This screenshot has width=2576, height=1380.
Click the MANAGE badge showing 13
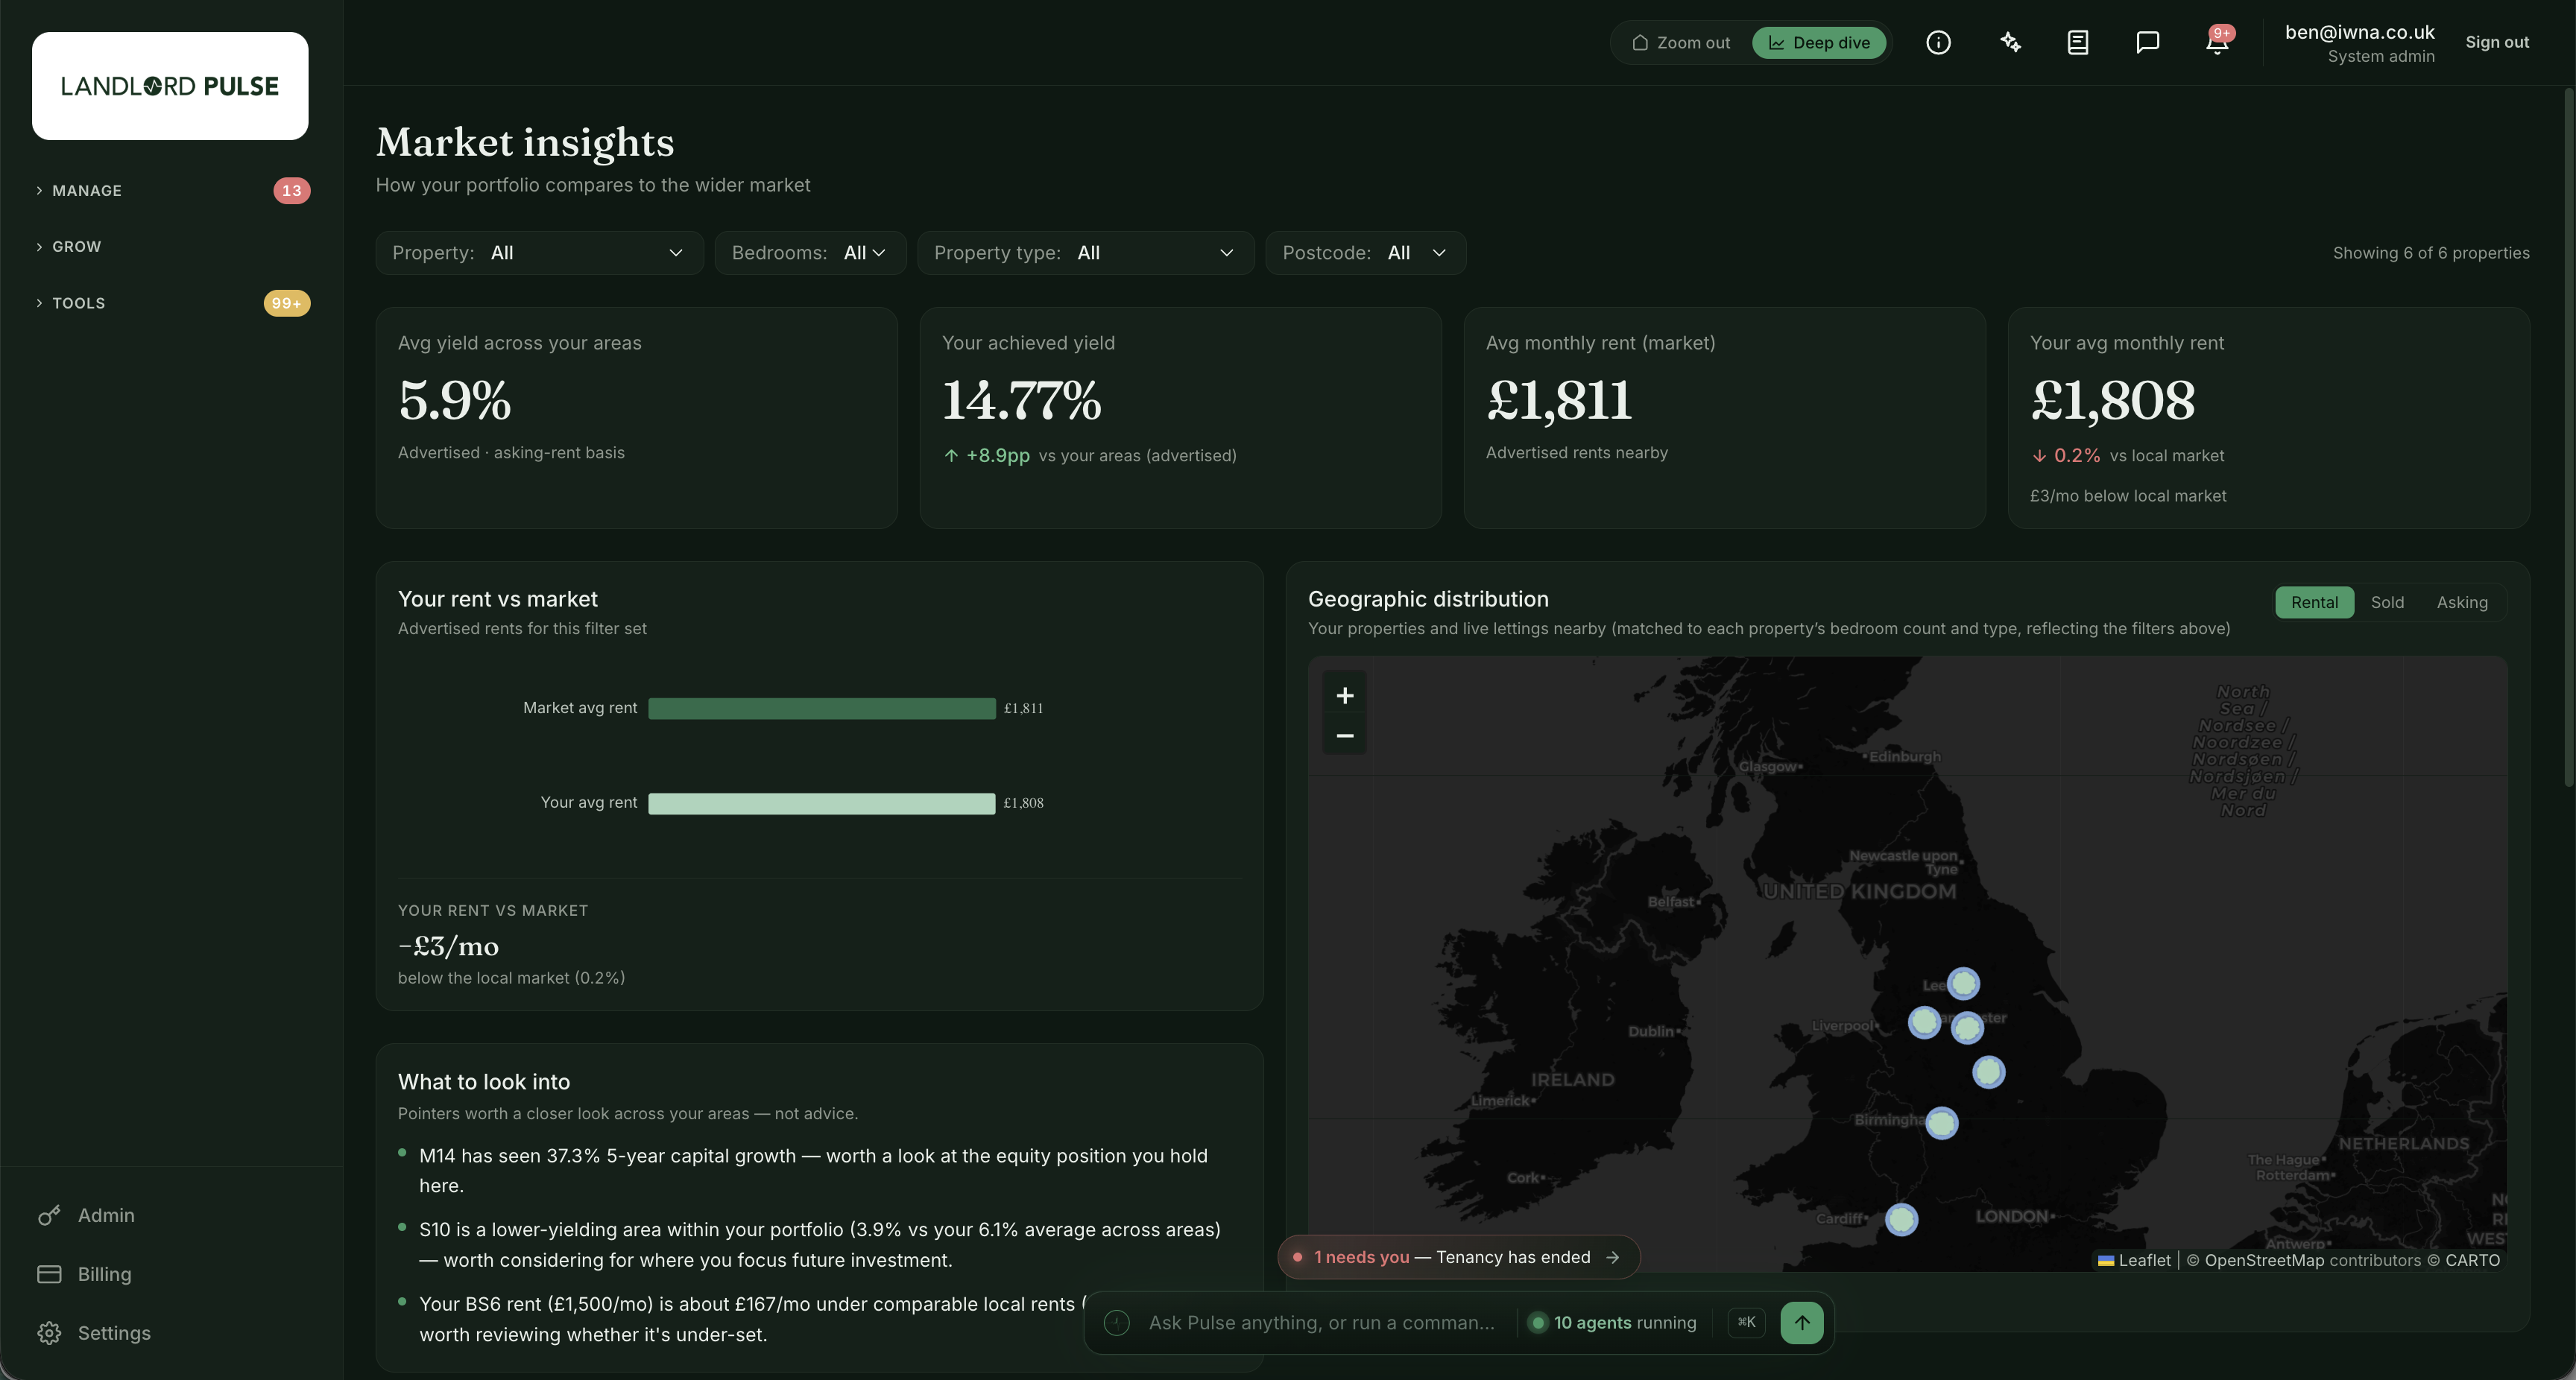click(291, 190)
